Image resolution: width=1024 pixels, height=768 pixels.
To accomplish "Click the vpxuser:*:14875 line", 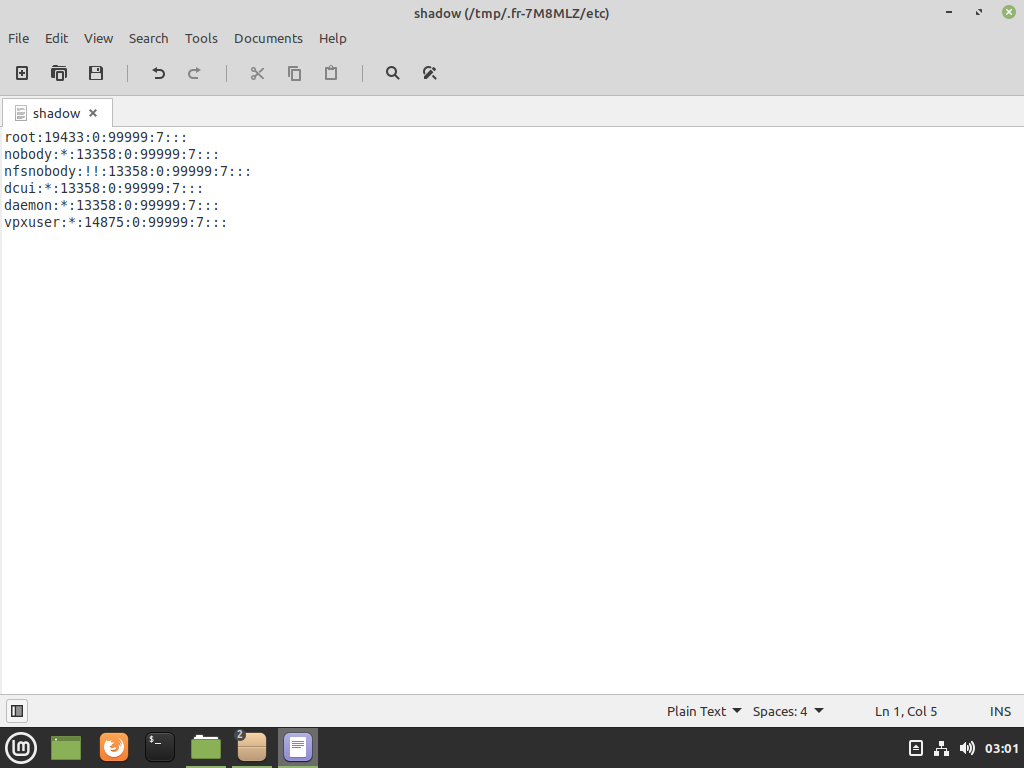I will [x=116, y=223].
